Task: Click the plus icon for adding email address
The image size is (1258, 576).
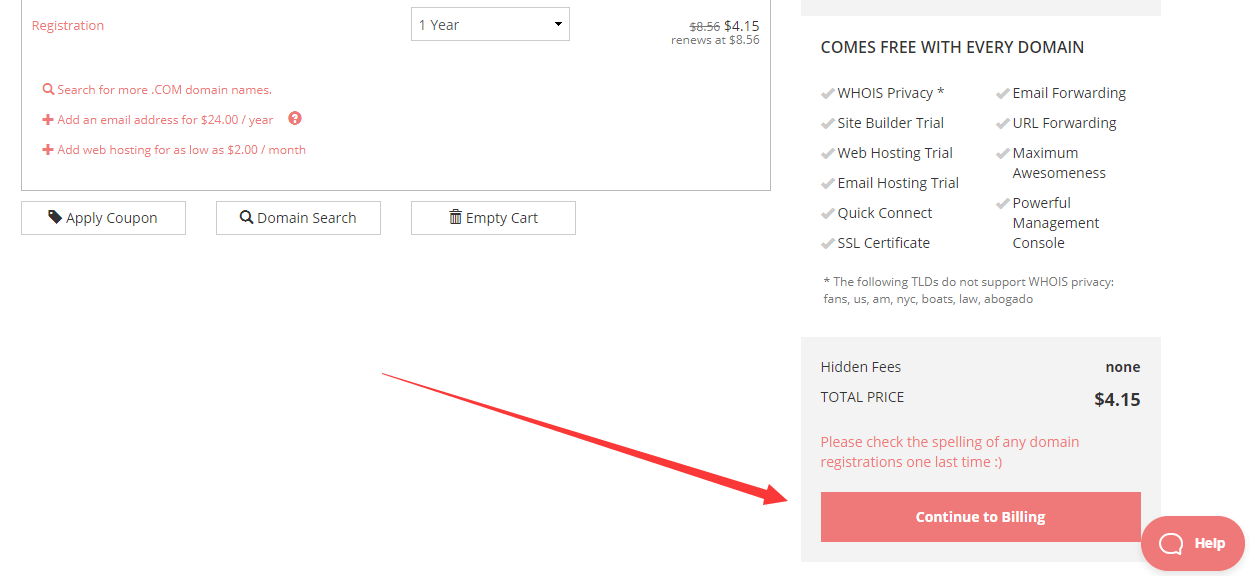Action: 48,120
